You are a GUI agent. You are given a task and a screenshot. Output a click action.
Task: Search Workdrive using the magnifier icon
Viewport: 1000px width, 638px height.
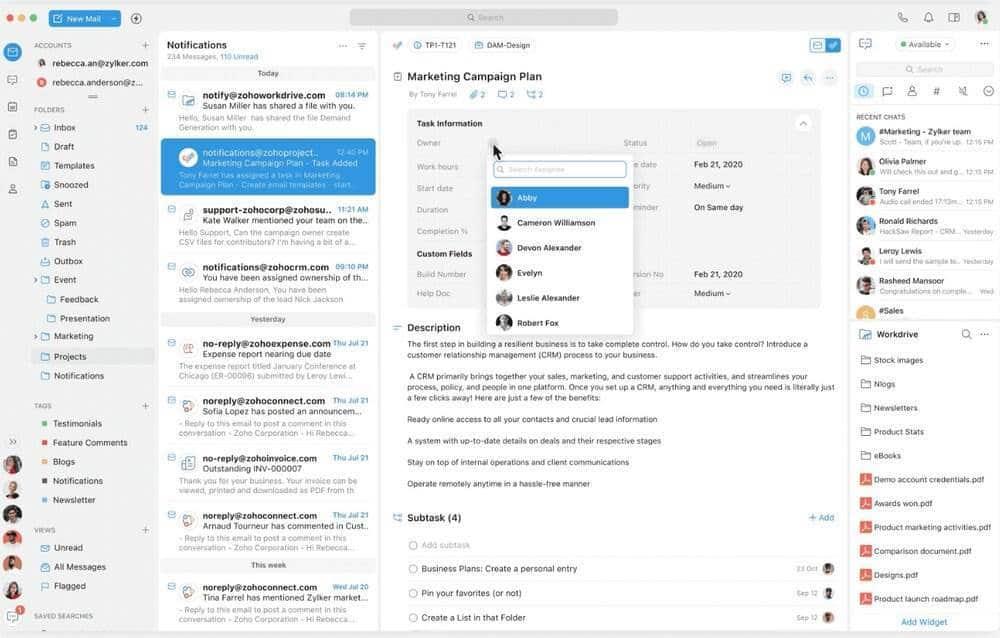point(966,335)
